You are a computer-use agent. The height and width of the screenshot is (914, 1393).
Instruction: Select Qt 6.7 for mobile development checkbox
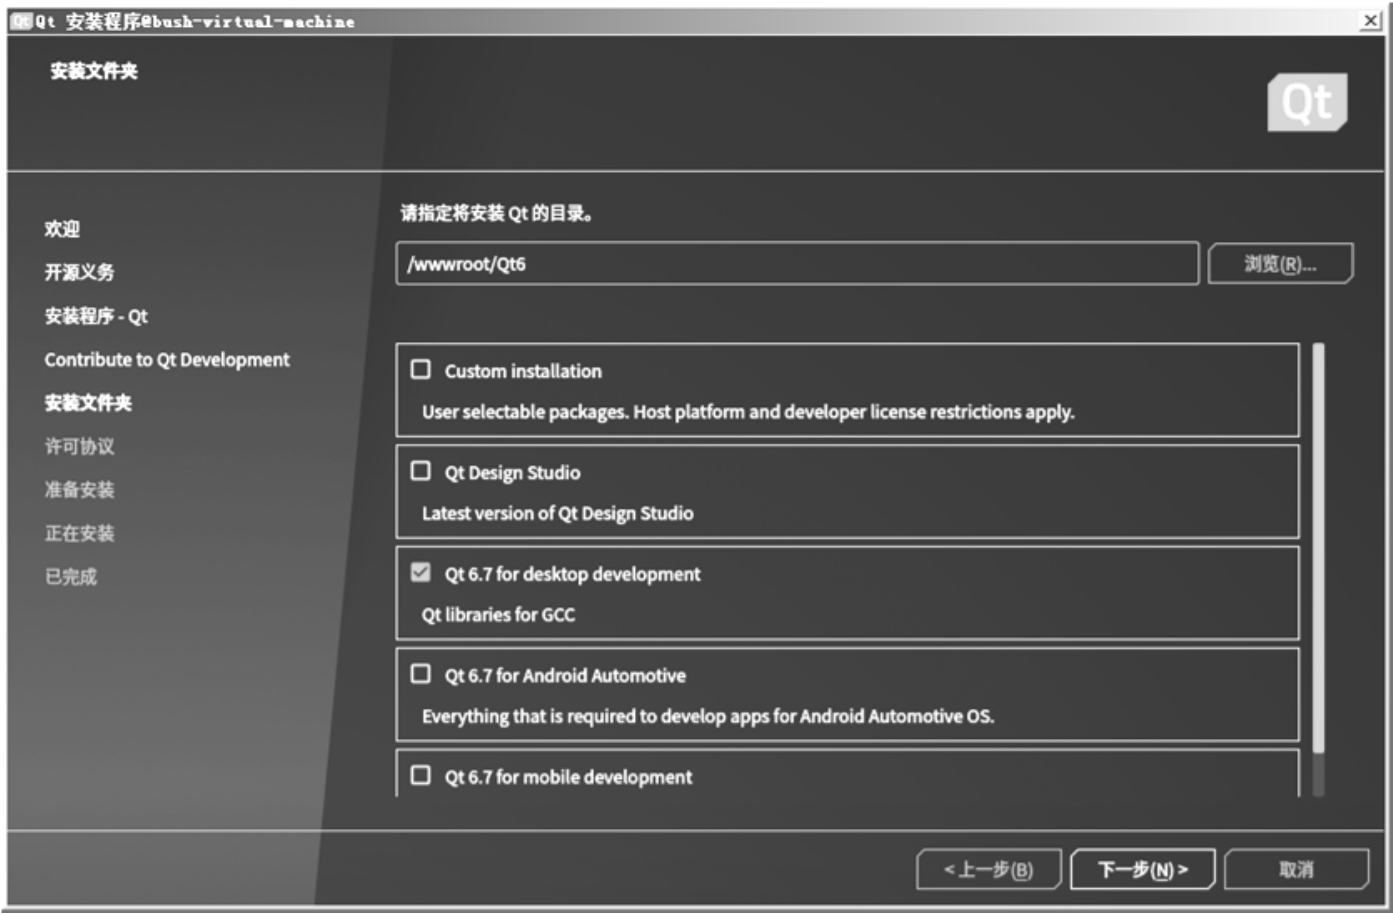[x=421, y=776]
